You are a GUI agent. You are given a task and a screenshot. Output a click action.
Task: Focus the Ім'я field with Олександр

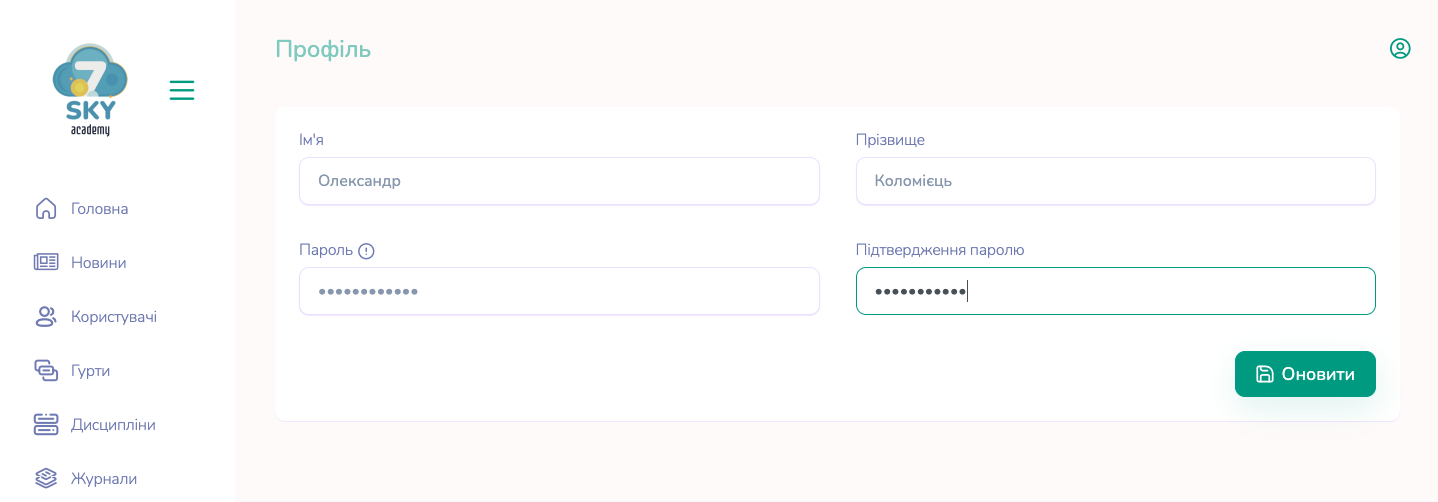tap(559, 181)
